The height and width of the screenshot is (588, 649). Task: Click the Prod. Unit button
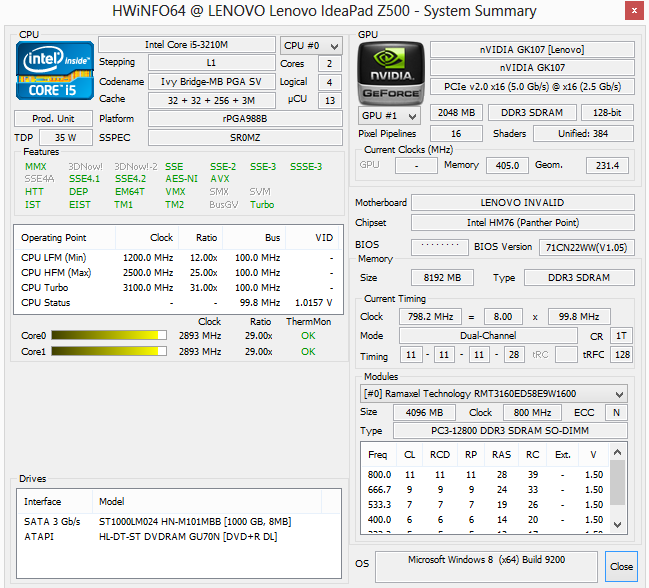coord(54,119)
